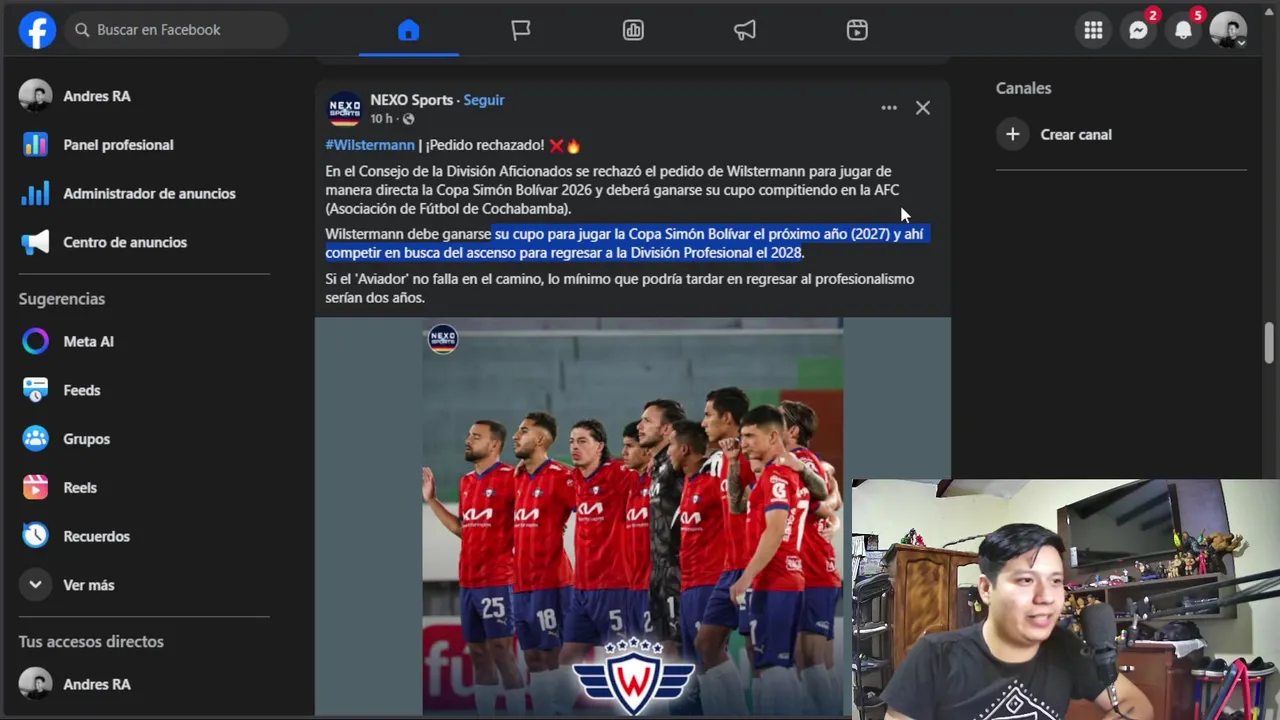The image size is (1280, 720).
Task: Open Andres RA shortcut under Tus accesos directos
Action: pos(97,684)
